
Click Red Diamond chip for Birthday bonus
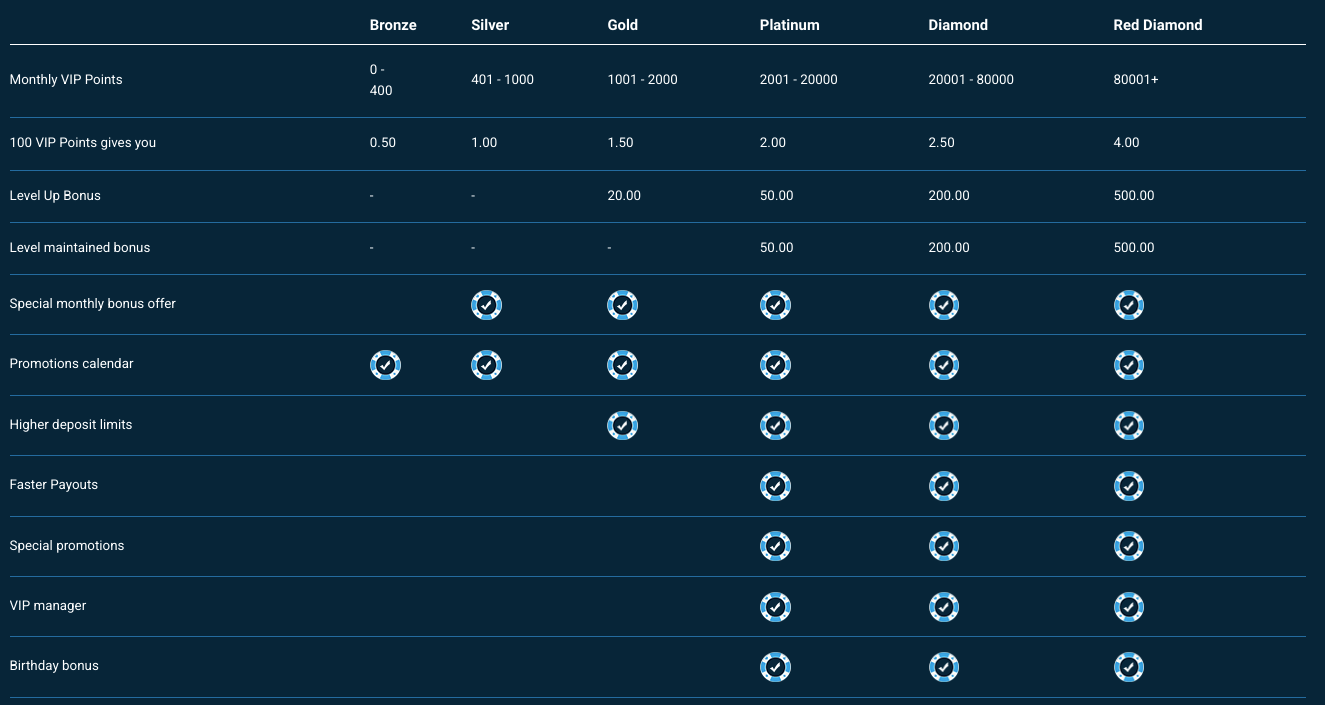click(x=1128, y=667)
